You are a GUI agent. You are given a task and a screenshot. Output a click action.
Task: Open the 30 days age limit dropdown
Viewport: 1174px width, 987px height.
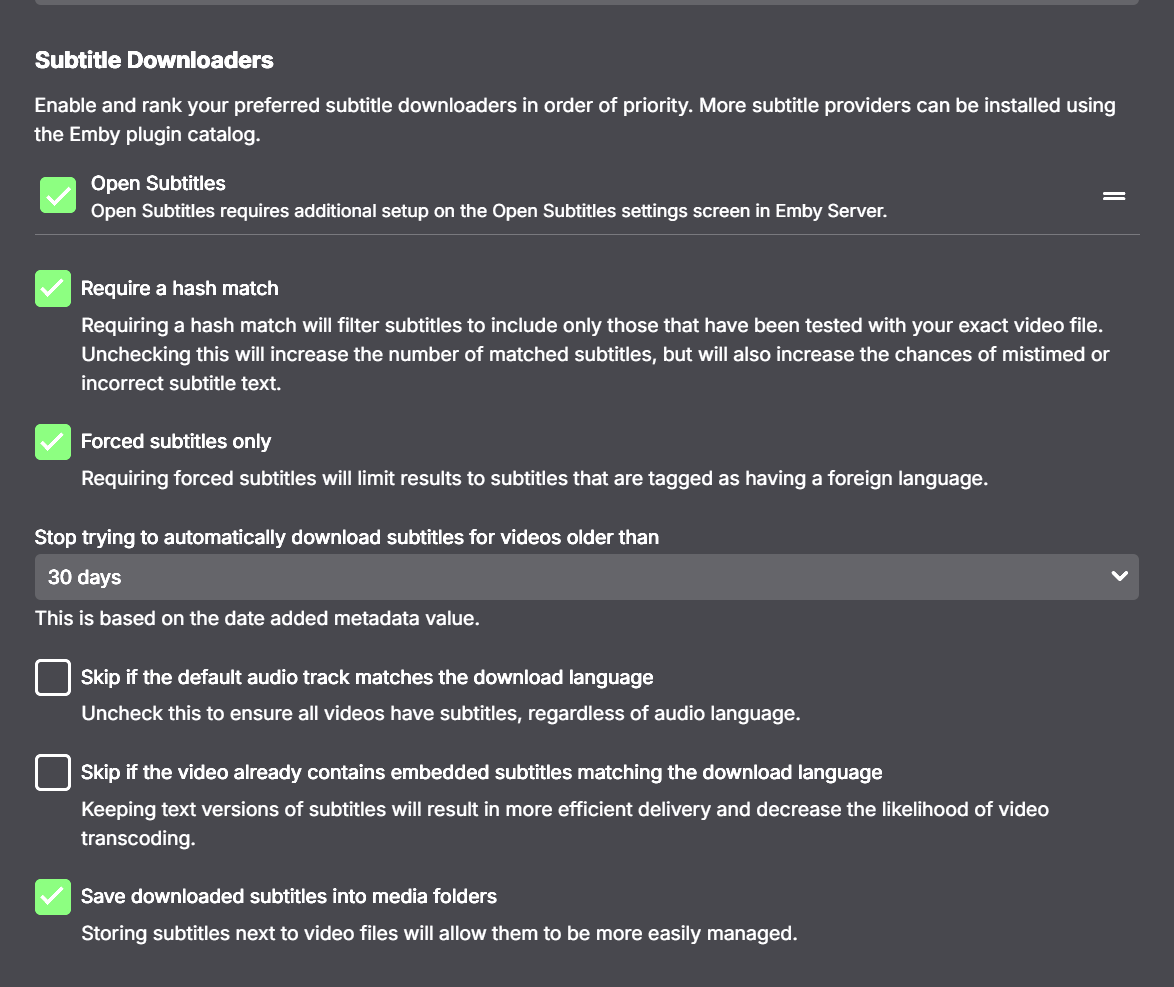pyautogui.click(x=585, y=577)
